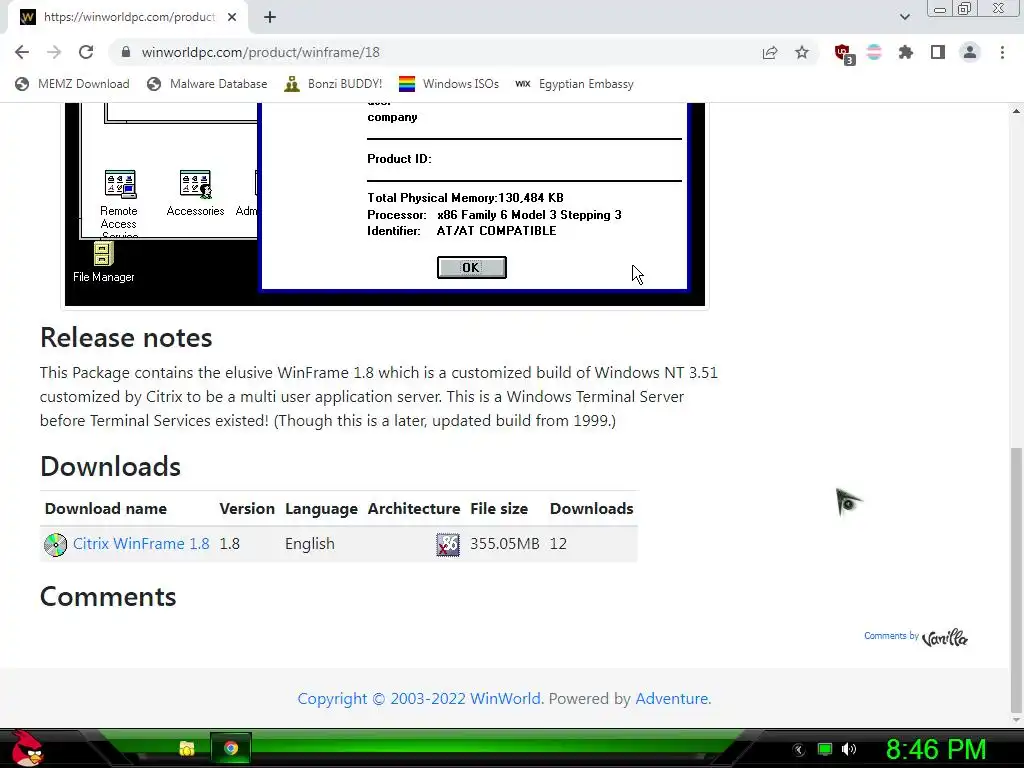Open MEMZ Download bookmark

pyautogui.click(x=72, y=84)
